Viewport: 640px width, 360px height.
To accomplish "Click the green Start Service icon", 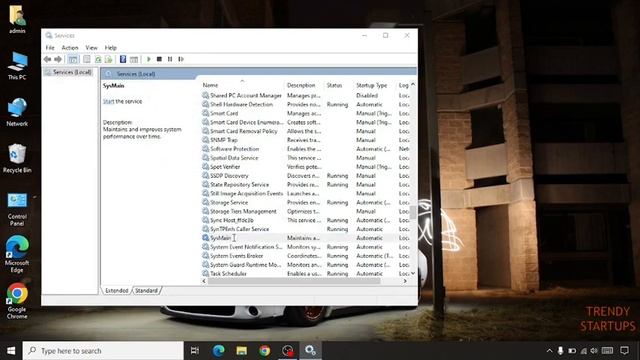I will coord(149,59).
